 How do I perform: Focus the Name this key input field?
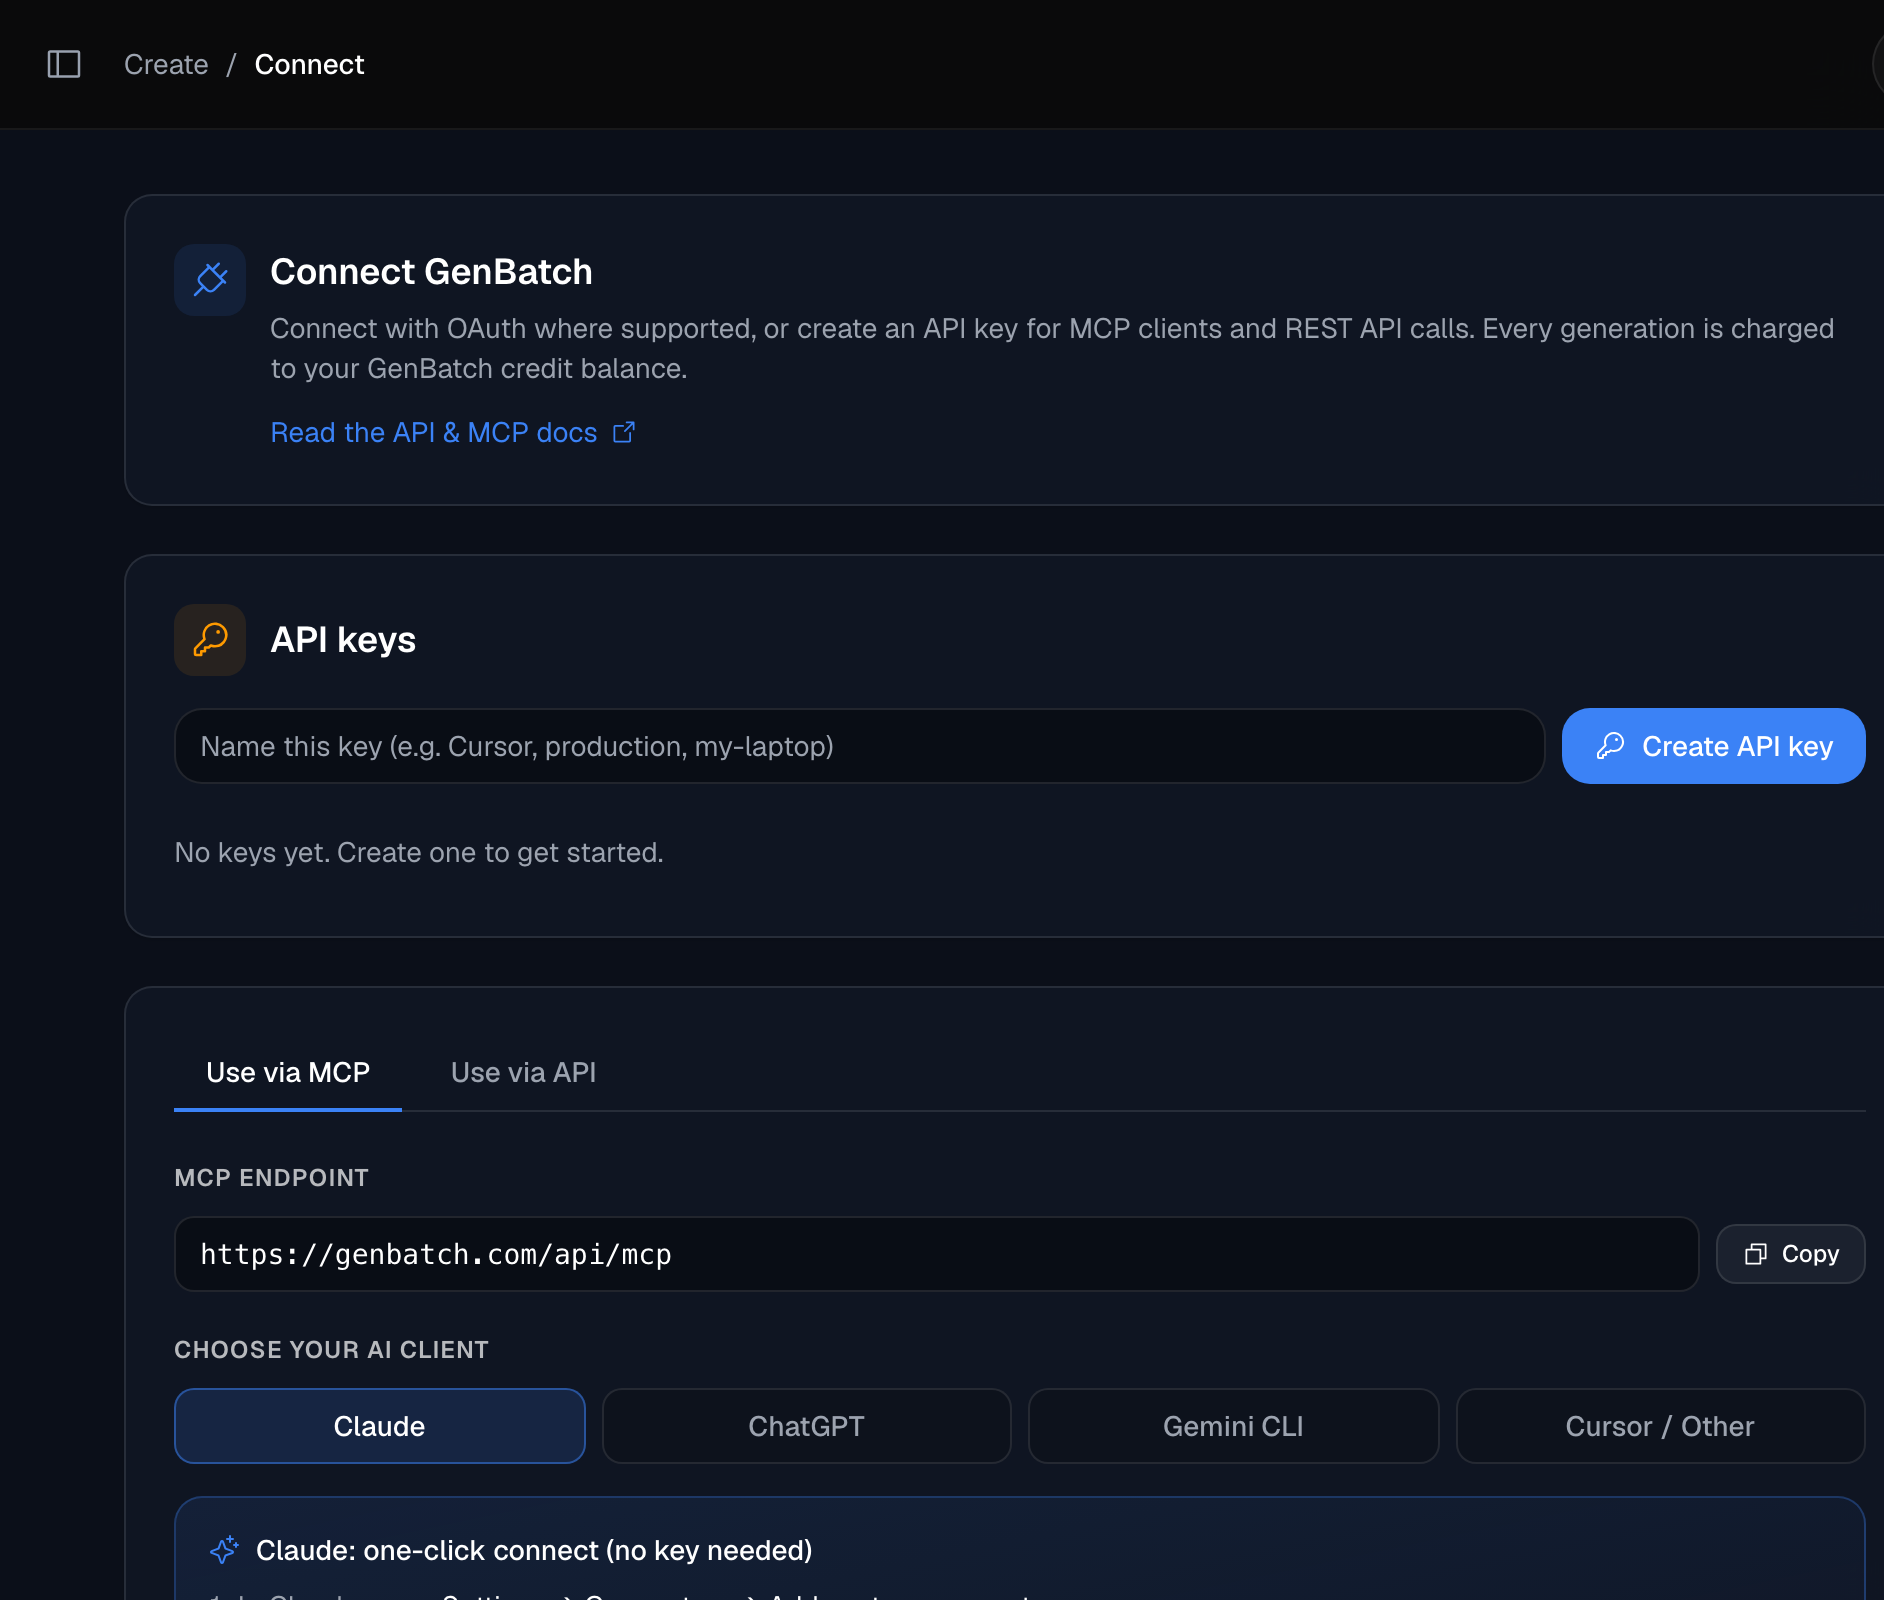(860, 746)
